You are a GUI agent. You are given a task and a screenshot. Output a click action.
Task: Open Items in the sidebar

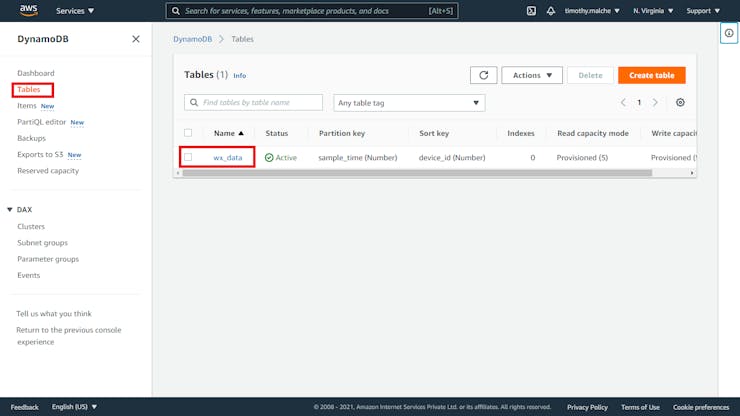pos(27,106)
